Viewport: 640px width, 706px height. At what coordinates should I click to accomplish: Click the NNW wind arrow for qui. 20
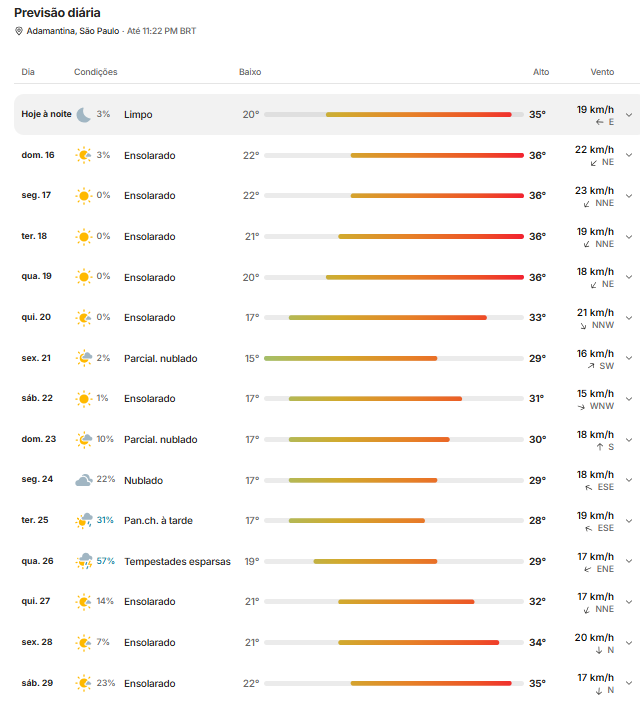tap(583, 326)
